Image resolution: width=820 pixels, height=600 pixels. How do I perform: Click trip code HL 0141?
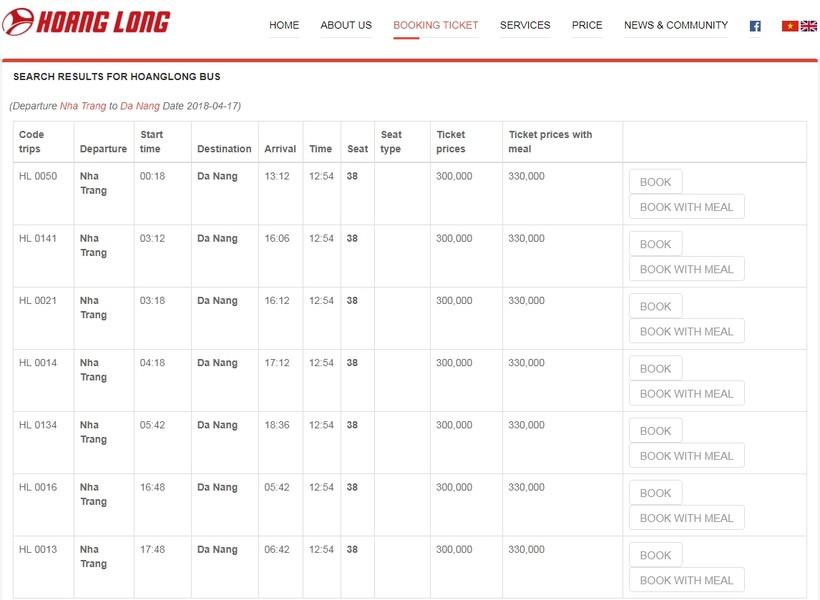tap(38, 238)
